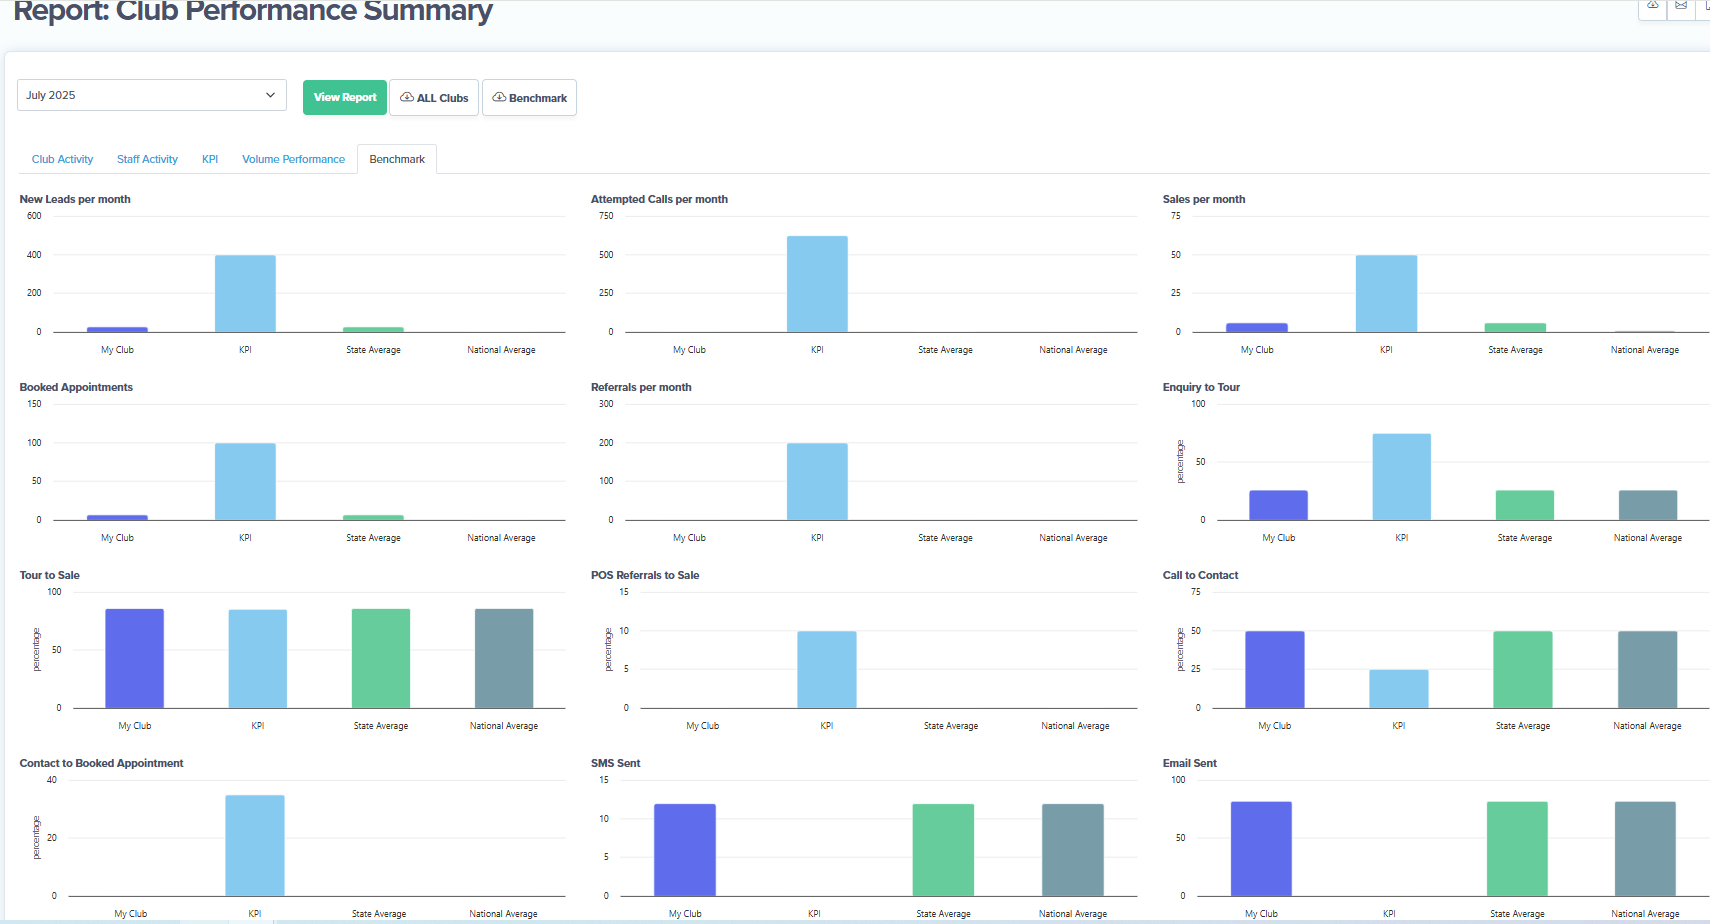Click the "Email Sent" chart title

(x=1190, y=763)
